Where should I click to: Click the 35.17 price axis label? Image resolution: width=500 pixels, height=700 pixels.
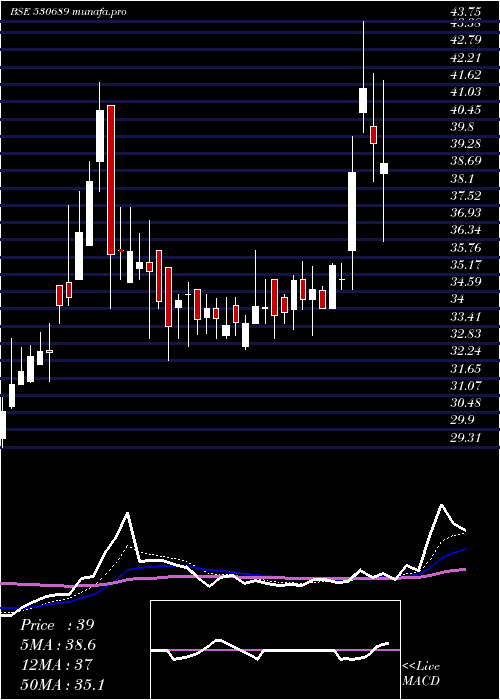pos(465,265)
